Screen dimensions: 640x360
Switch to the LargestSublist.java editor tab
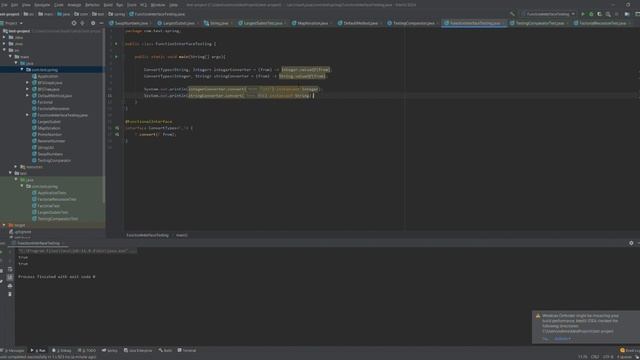click(178, 23)
